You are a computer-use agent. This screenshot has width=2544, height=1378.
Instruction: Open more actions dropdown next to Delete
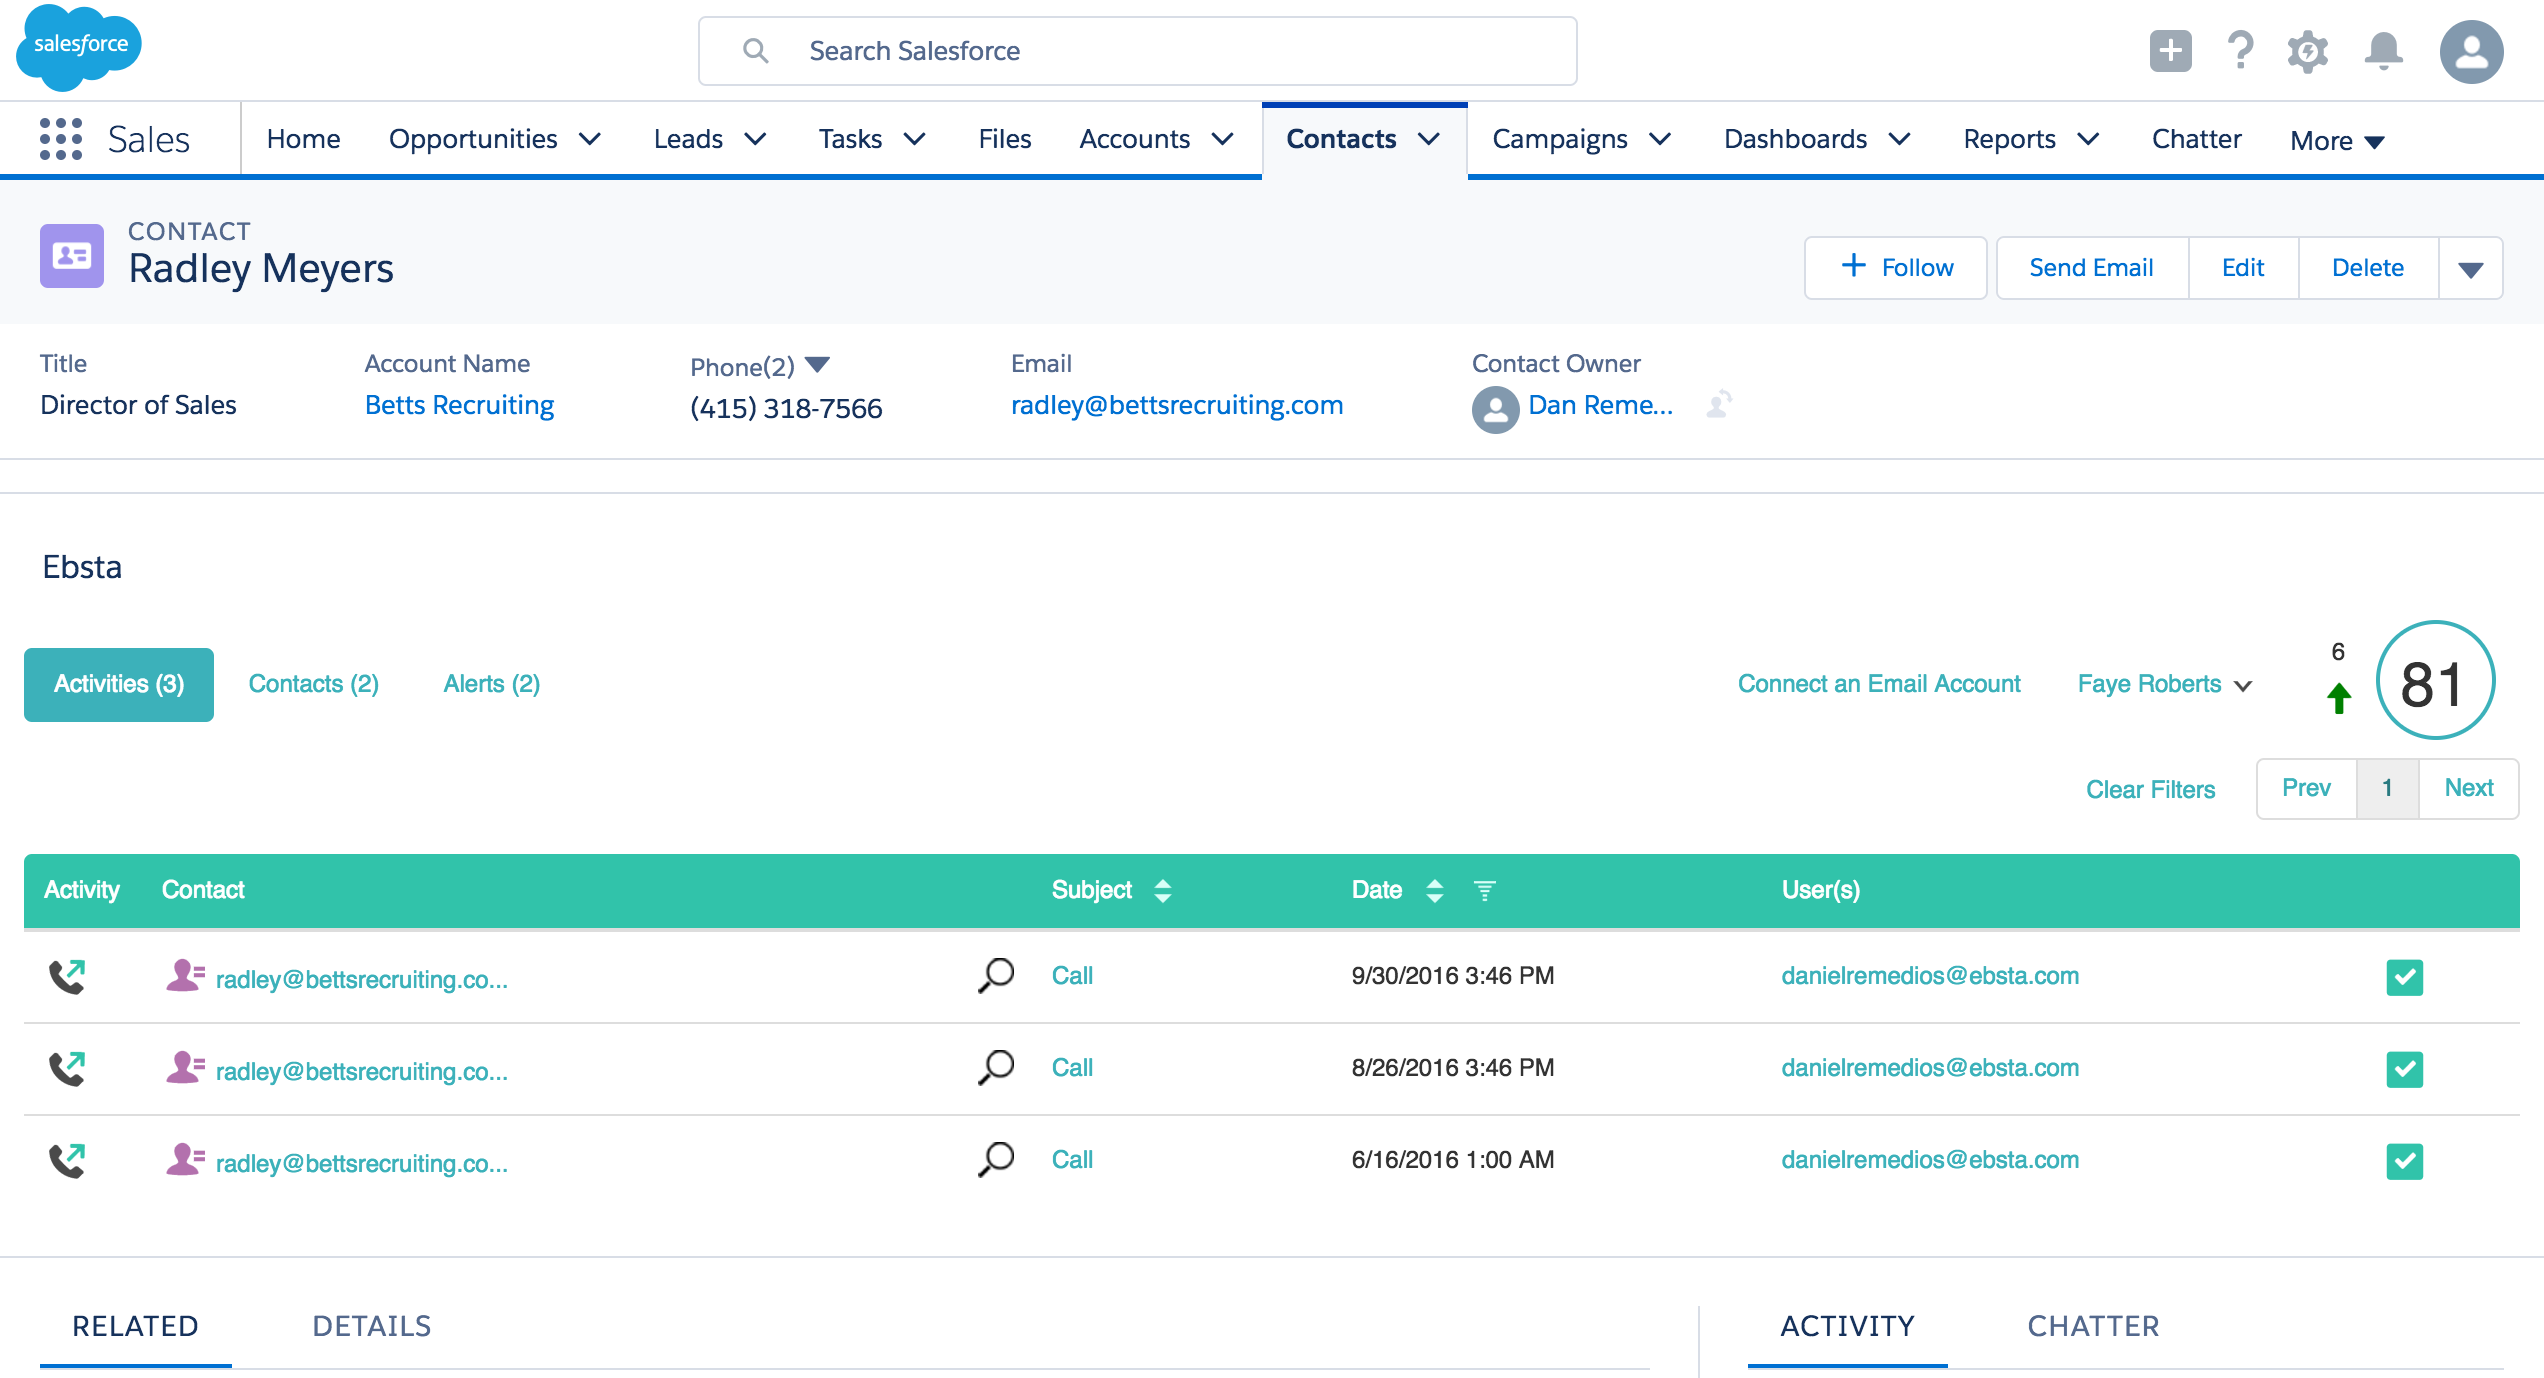coord(2470,269)
